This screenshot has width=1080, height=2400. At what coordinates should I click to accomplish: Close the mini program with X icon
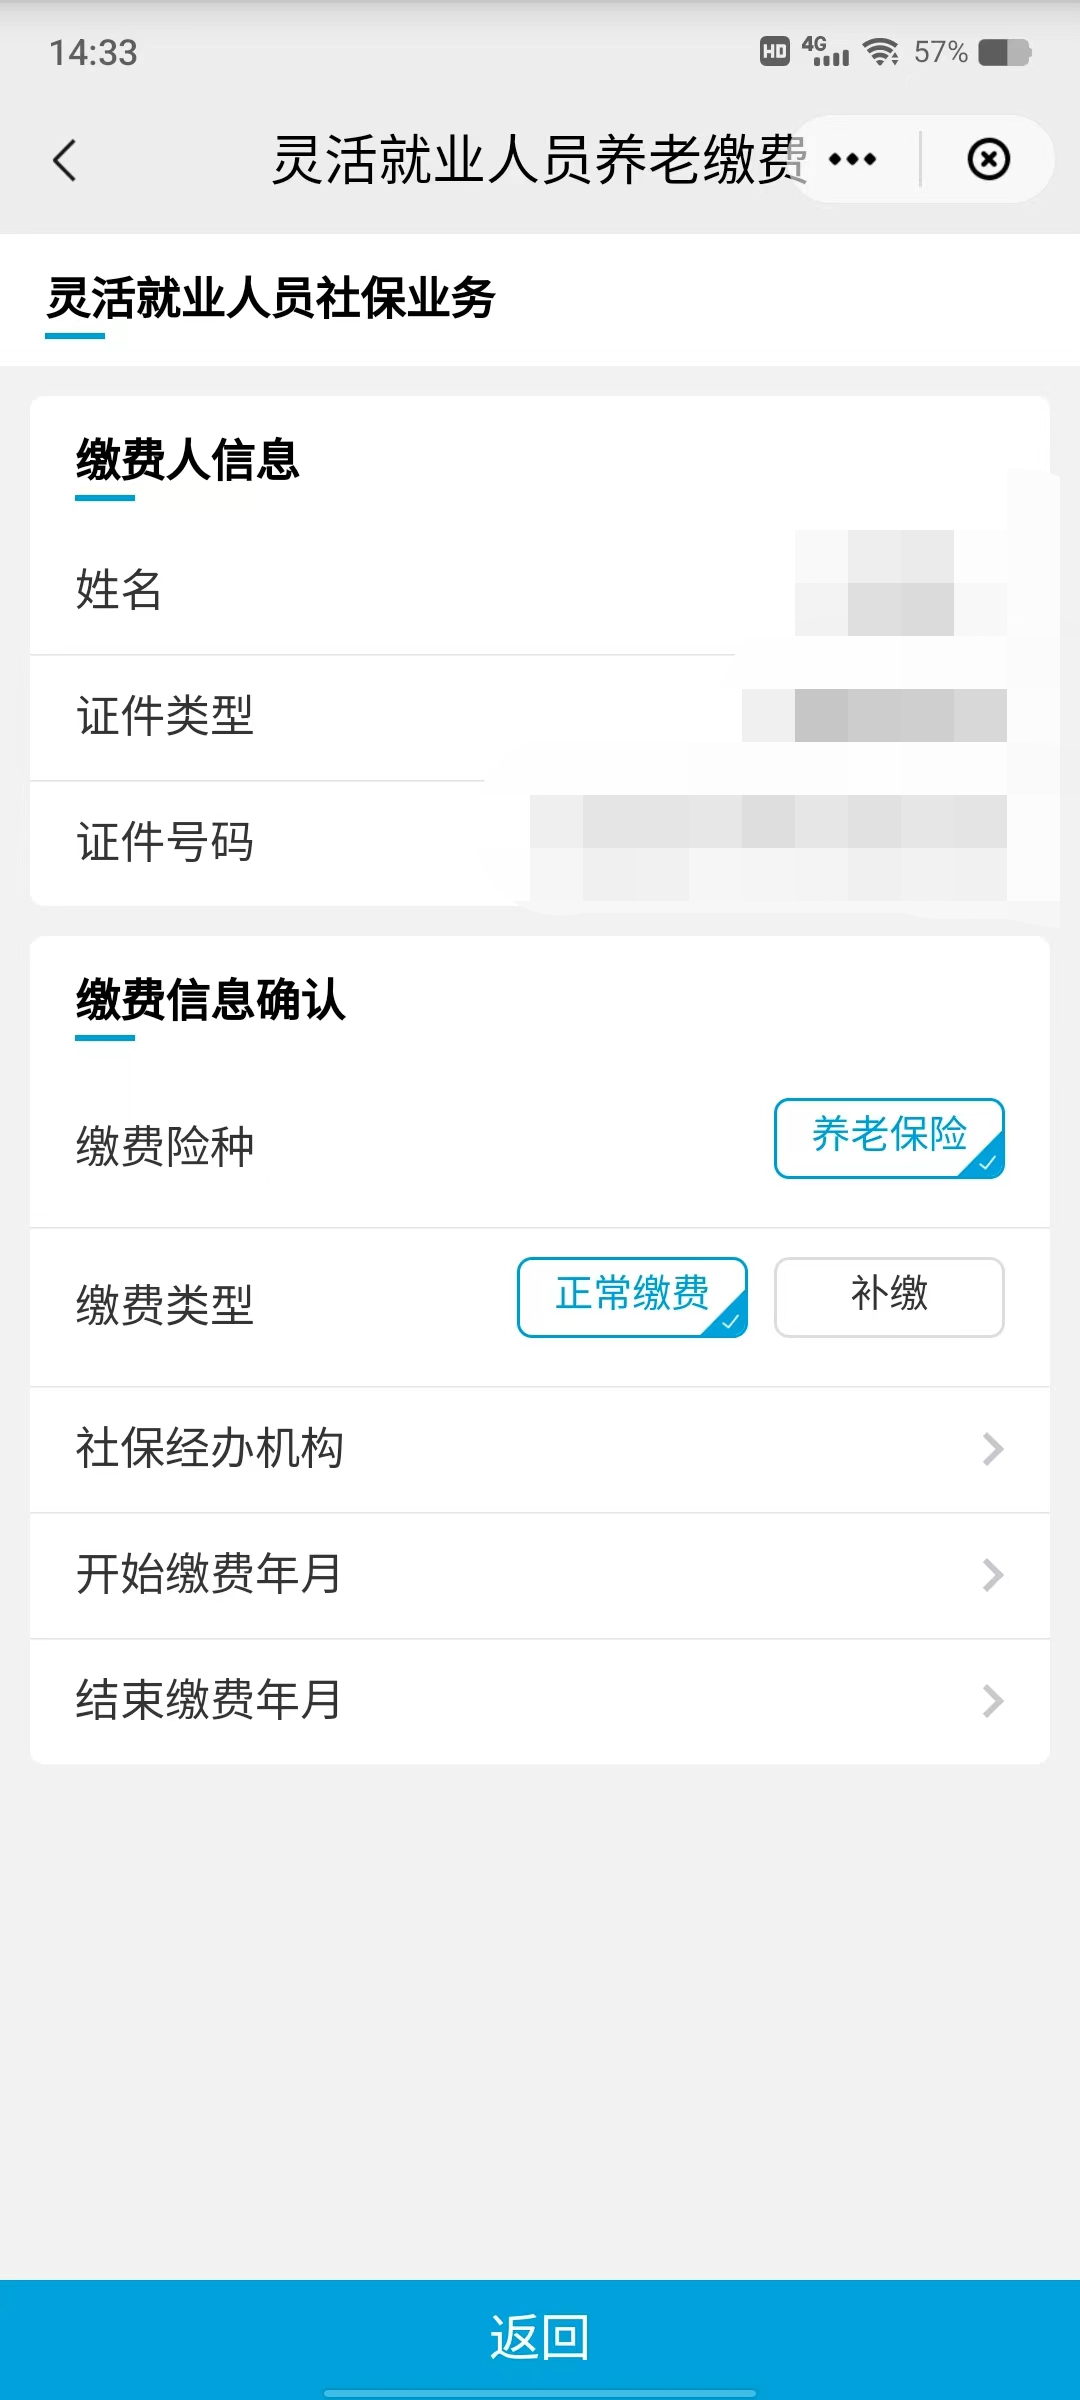coord(988,160)
